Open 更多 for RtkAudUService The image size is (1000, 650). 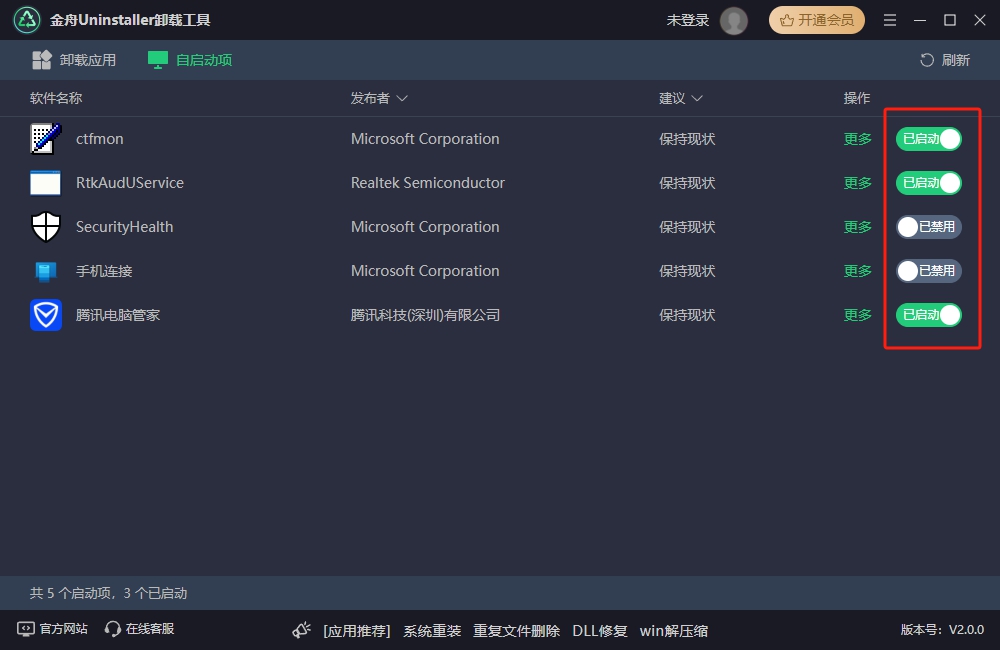(x=857, y=182)
